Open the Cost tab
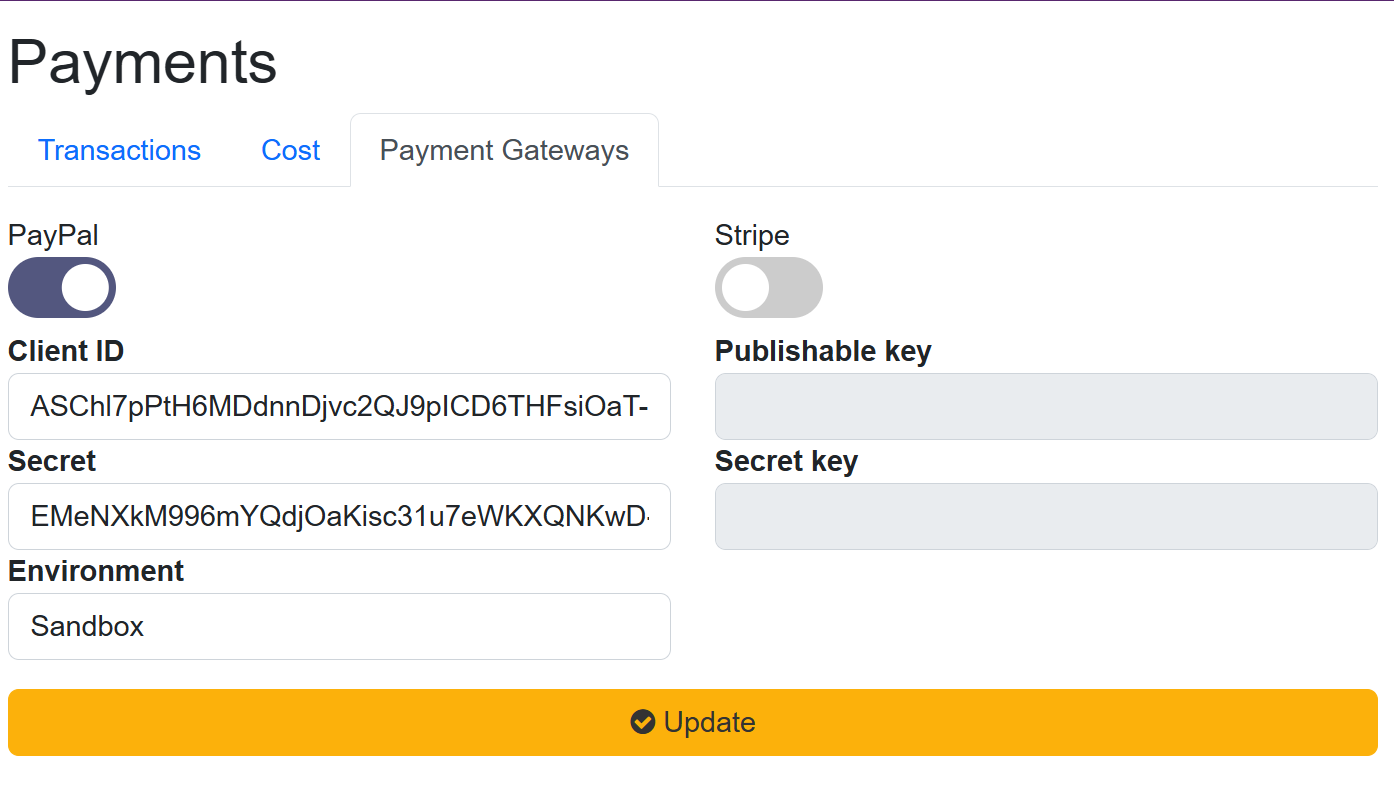This screenshot has width=1394, height=786. (x=290, y=150)
